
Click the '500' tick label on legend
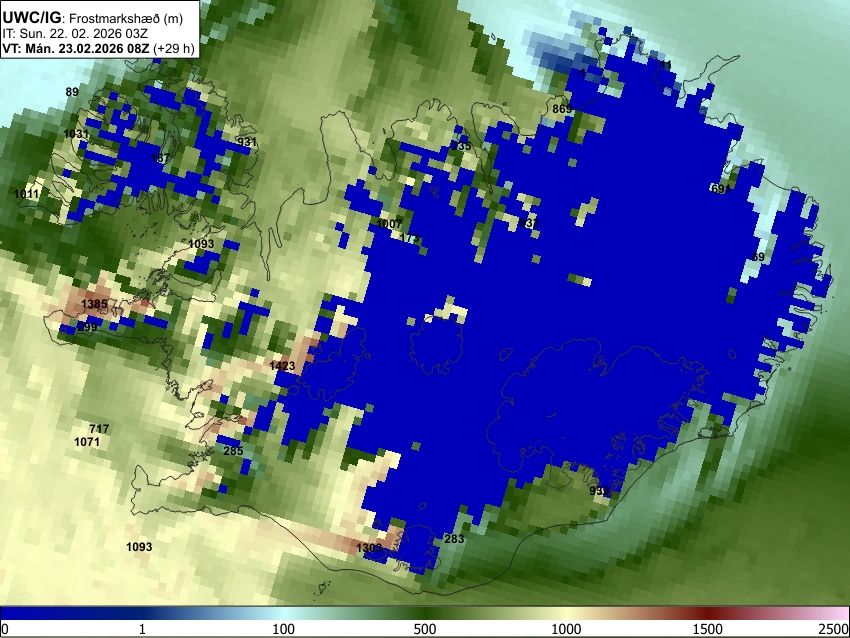(424, 629)
